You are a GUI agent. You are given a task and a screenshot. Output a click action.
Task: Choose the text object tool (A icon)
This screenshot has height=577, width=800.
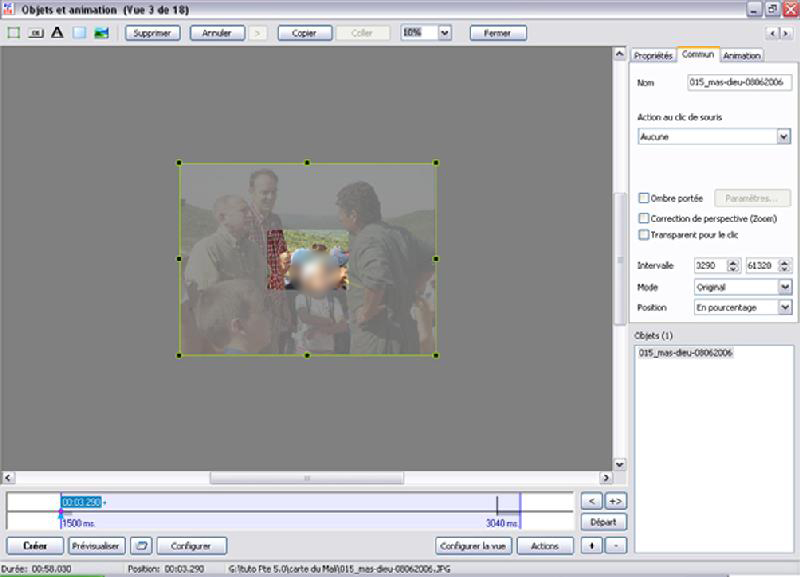[57, 33]
